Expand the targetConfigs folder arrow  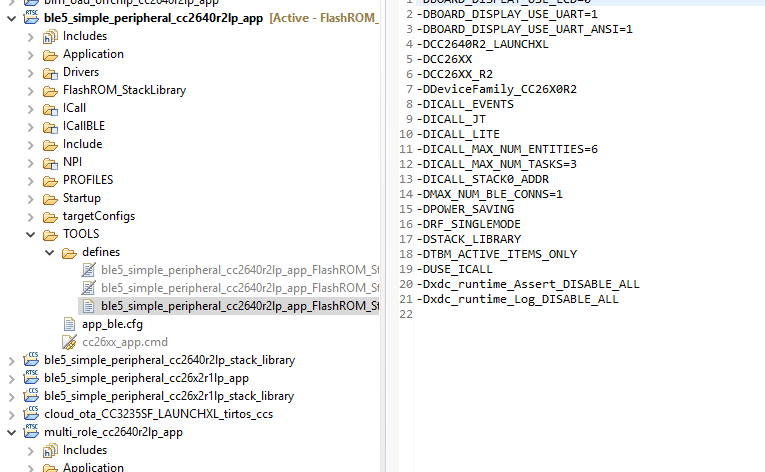click(30, 217)
